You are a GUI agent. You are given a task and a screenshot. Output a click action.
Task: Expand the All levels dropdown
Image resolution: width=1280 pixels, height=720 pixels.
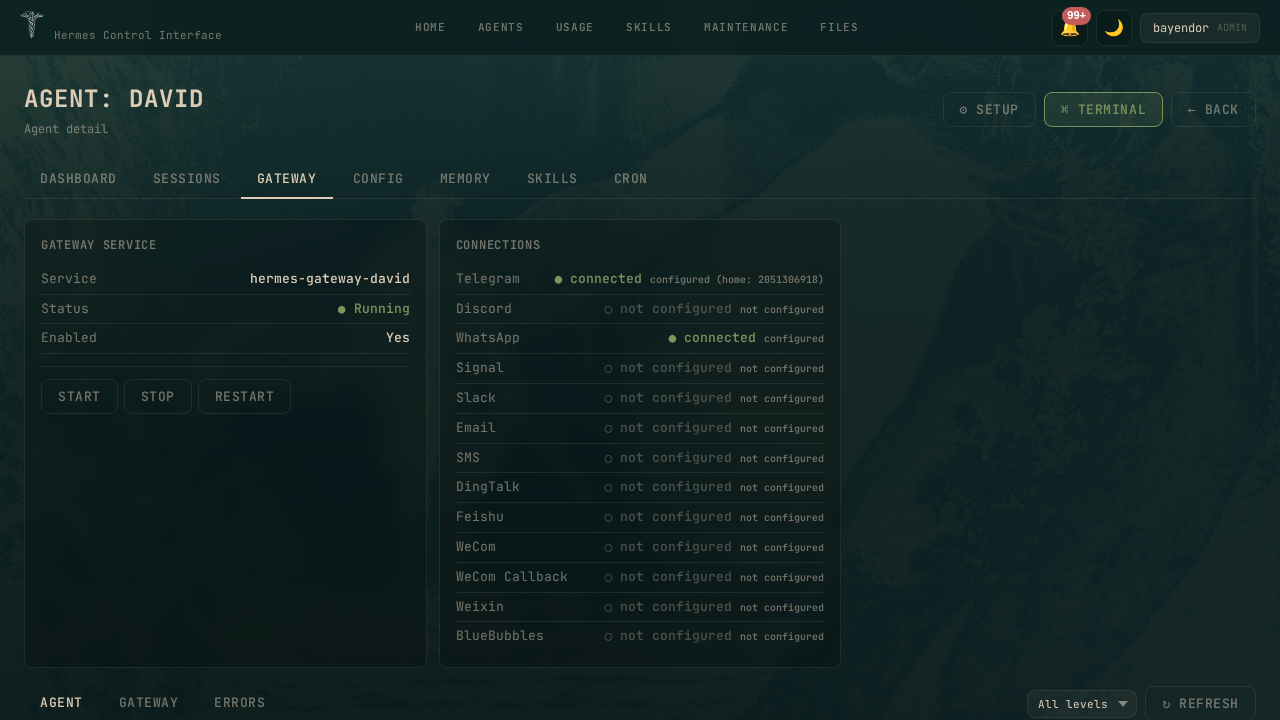point(1081,704)
